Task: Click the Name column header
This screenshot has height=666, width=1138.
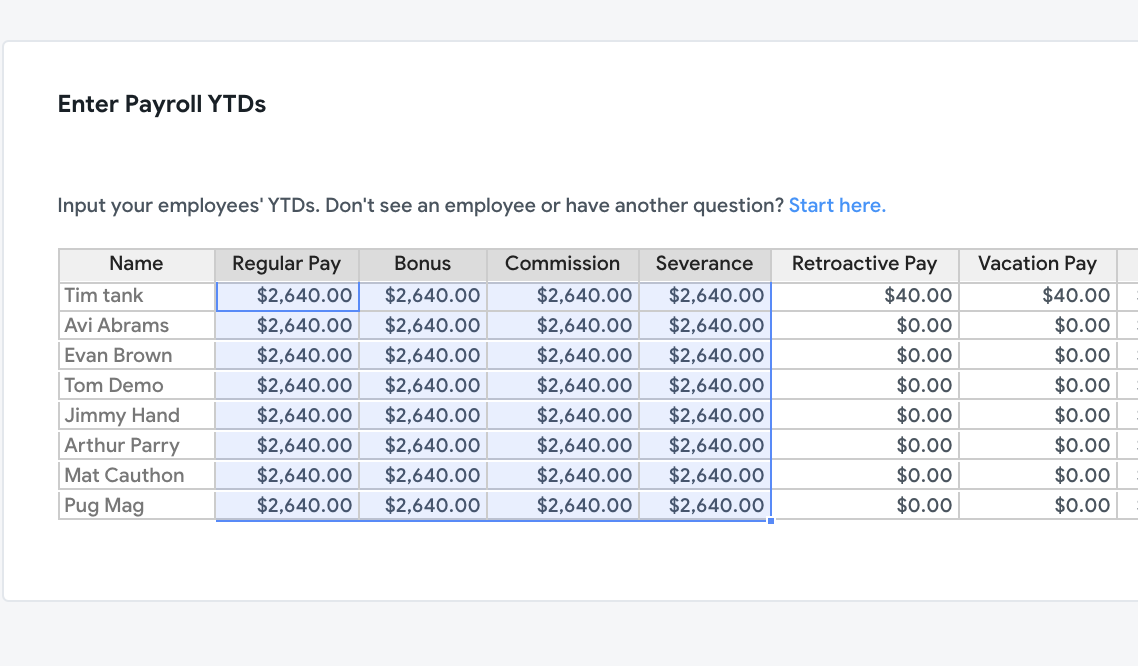Action: 136,265
